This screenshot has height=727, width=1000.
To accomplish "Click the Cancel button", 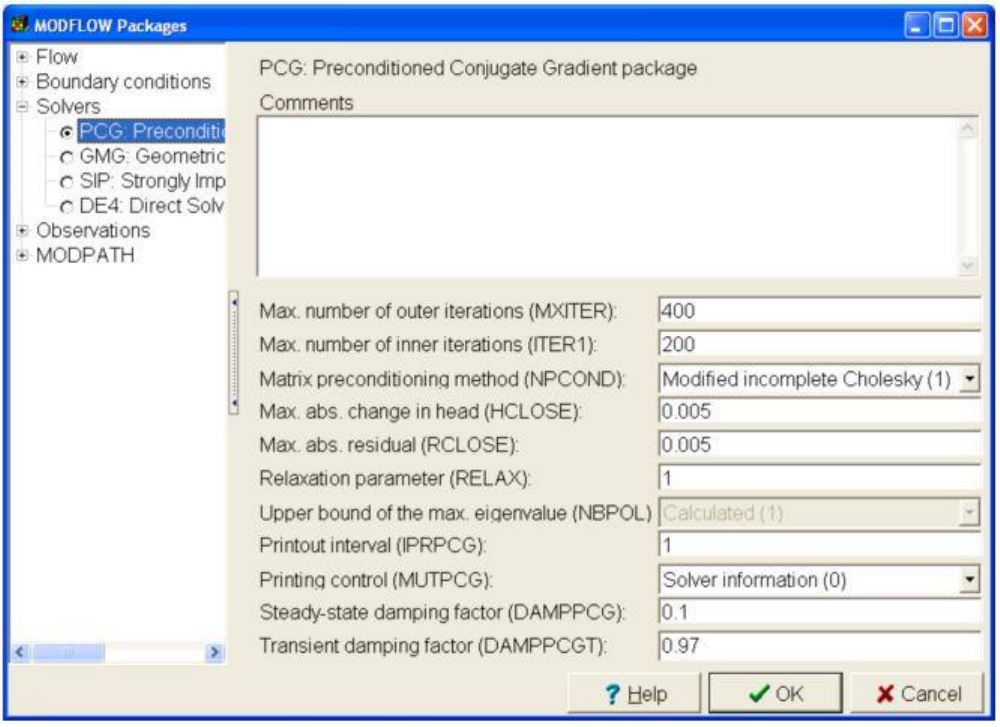I will click(918, 693).
